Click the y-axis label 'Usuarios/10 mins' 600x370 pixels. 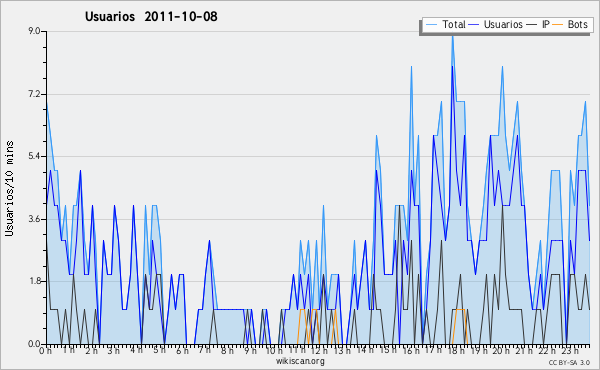coord(9,188)
